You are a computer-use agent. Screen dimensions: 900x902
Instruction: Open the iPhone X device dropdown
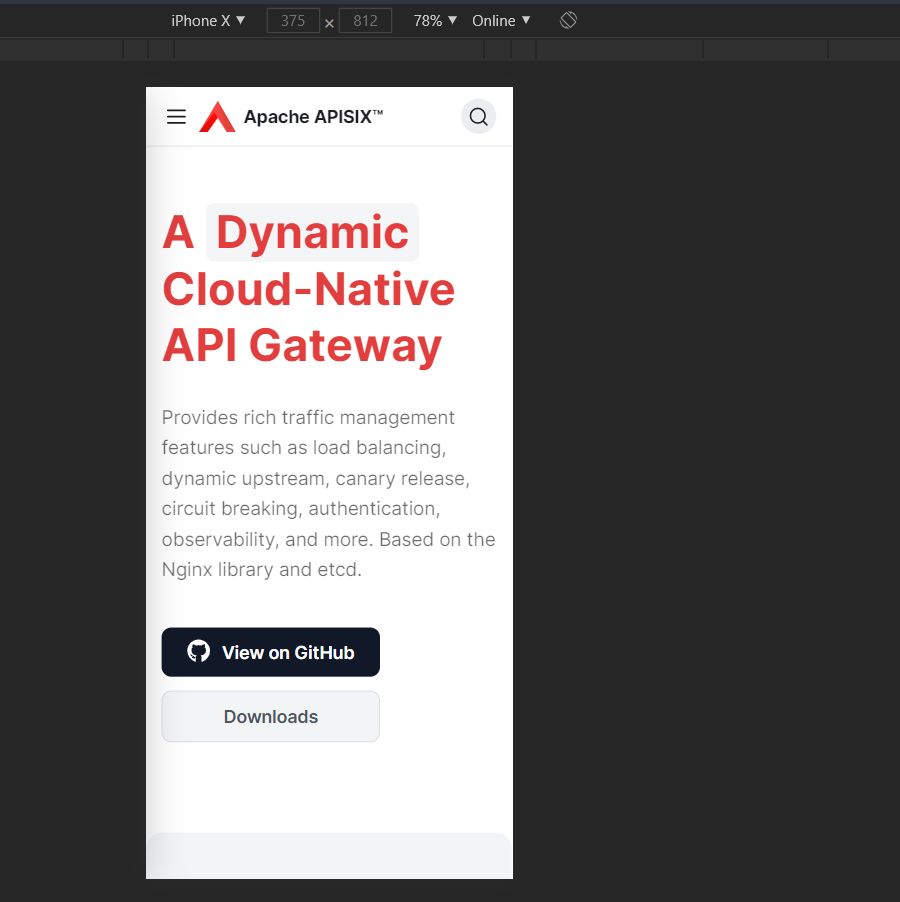coord(208,21)
